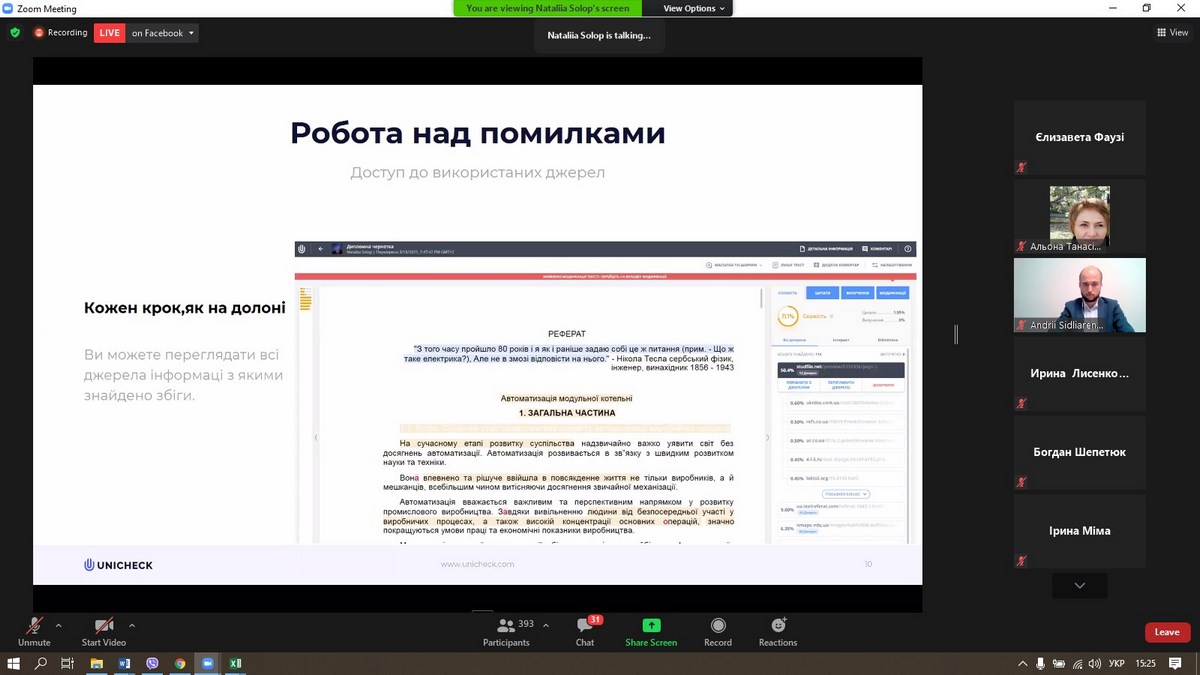Start Video camera

click(x=104, y=629)
